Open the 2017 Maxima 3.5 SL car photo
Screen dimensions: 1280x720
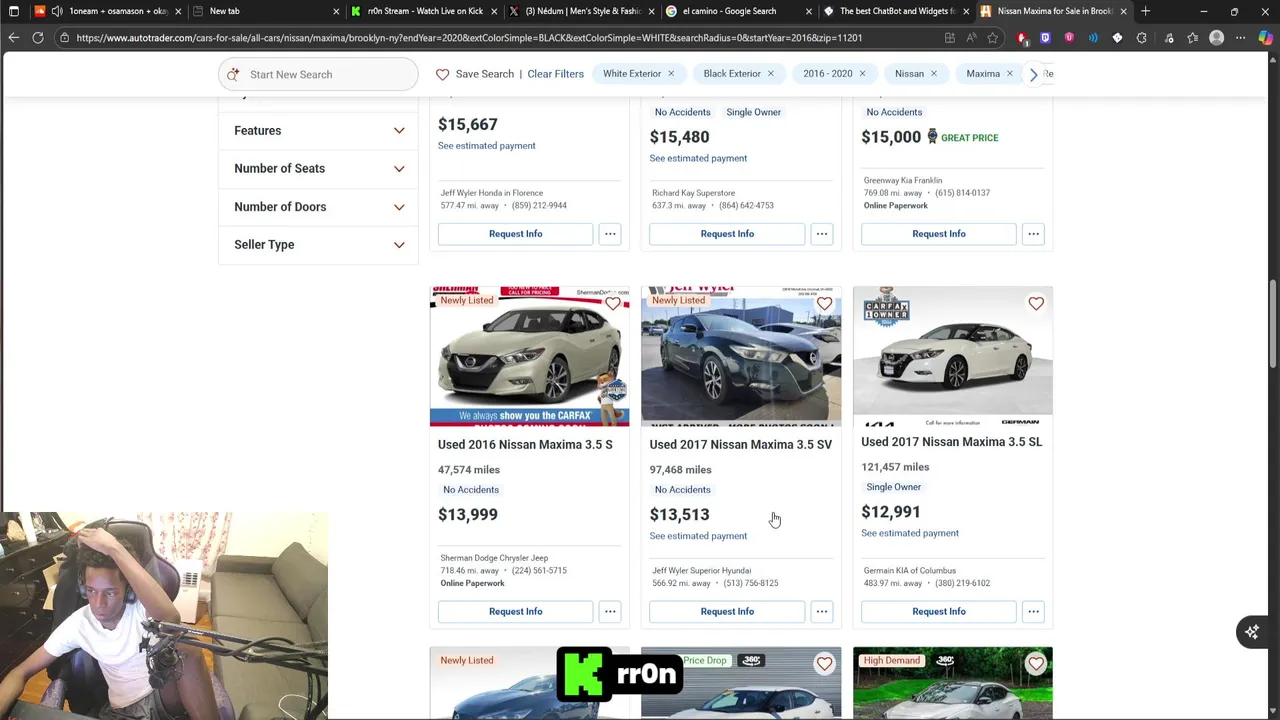(953, 356)
